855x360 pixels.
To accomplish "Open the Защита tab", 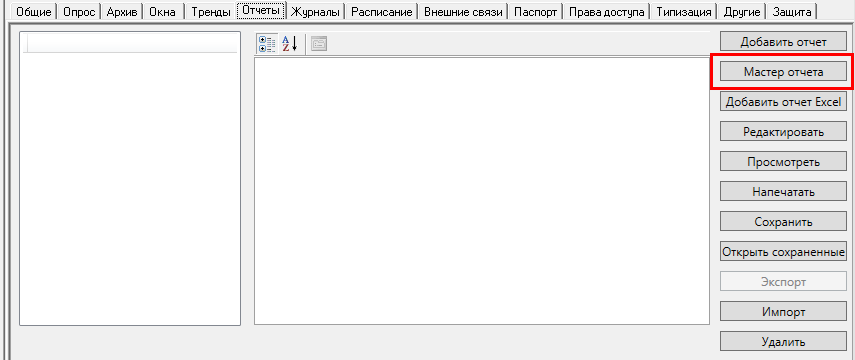I will [792, 11].
